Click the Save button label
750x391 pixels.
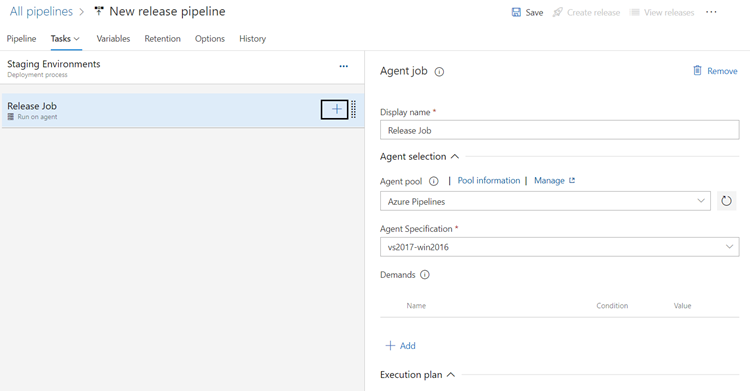point(534,13)
